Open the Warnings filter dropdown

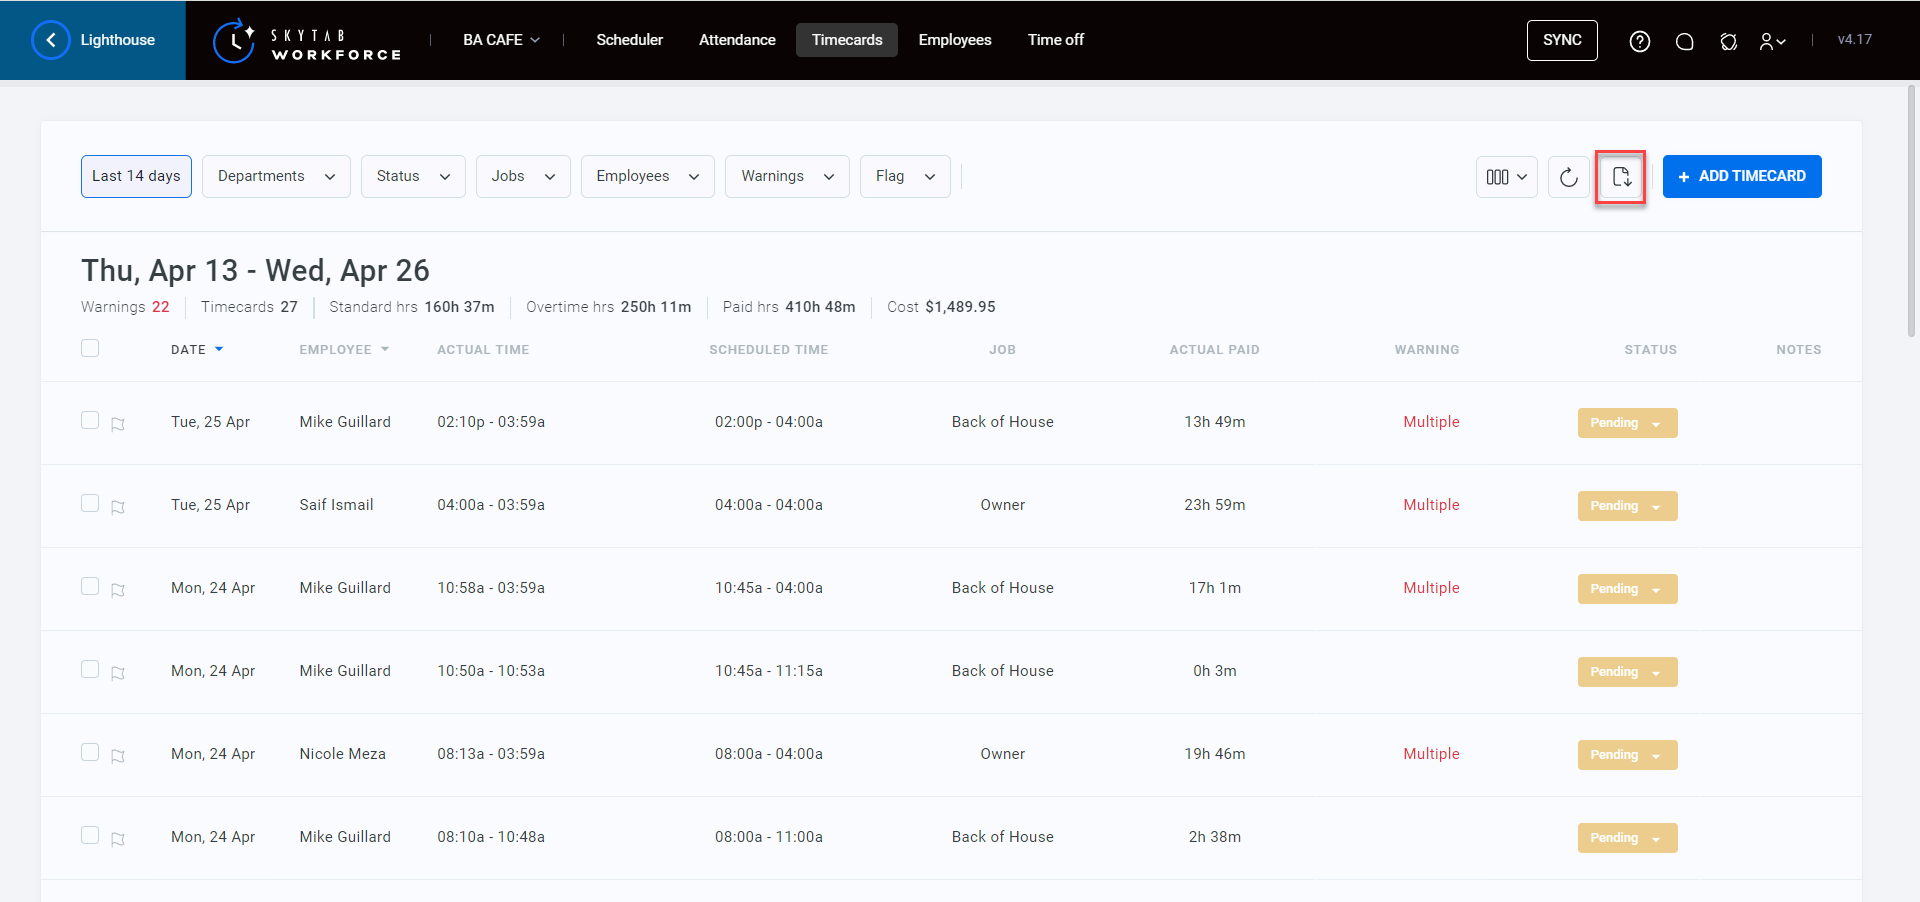point(786,176)
